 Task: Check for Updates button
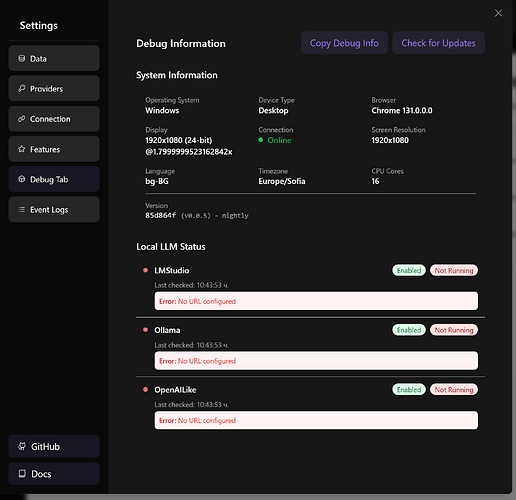pos(438,43)
